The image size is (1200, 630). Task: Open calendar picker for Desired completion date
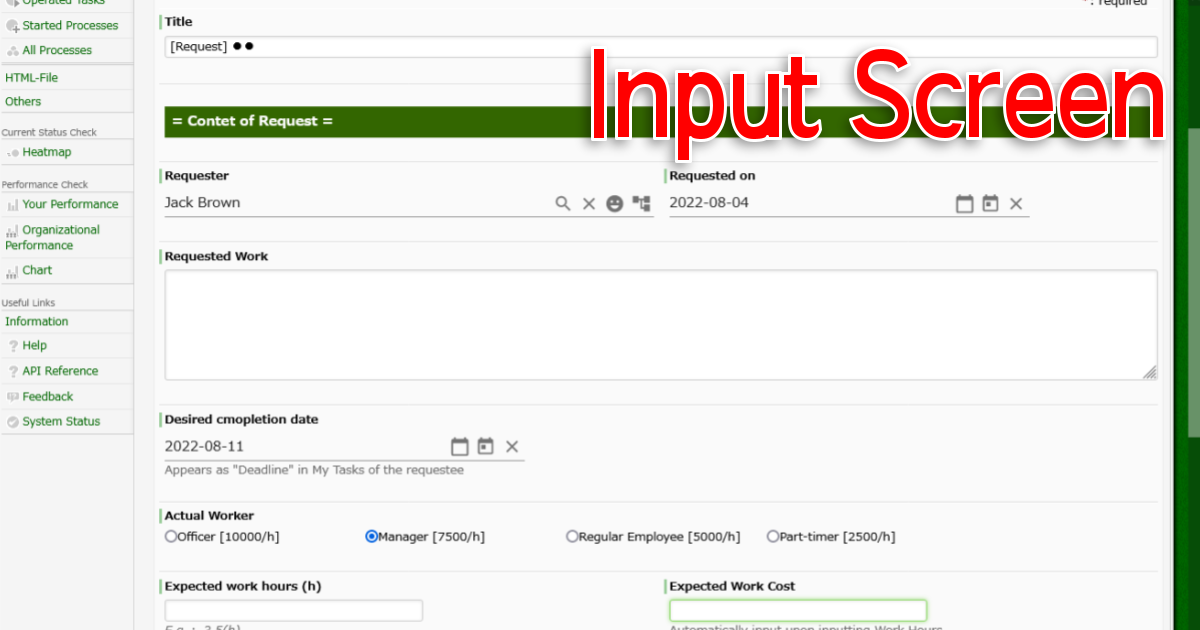click(460, 447)
